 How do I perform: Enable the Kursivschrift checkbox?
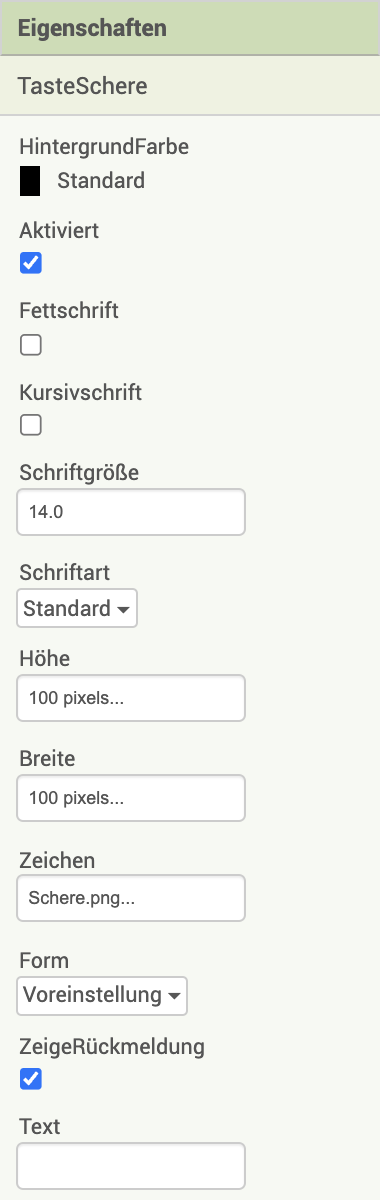coord(31,425)
